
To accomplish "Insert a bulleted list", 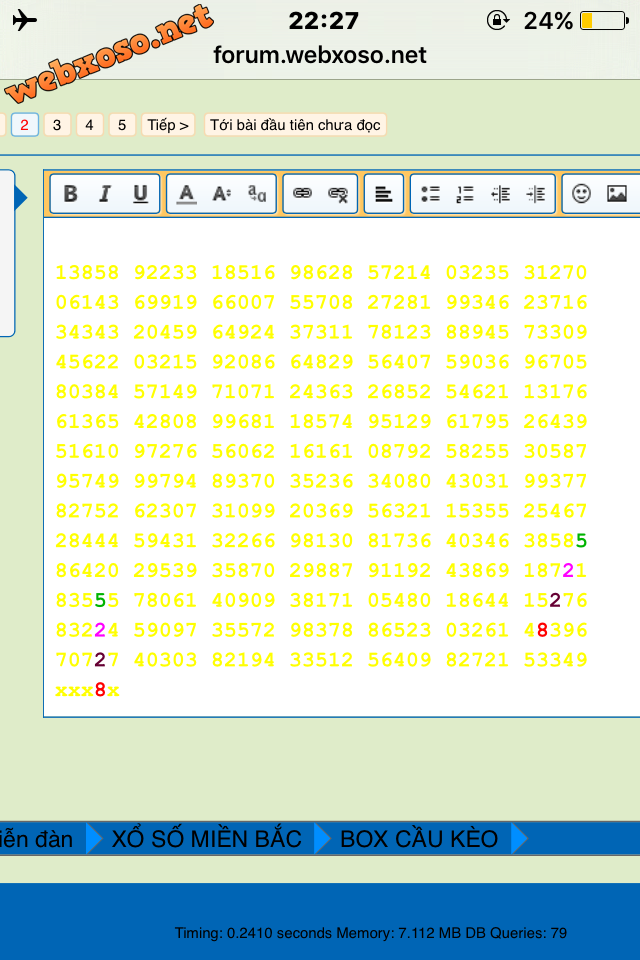I will click(x=430, y=194).
